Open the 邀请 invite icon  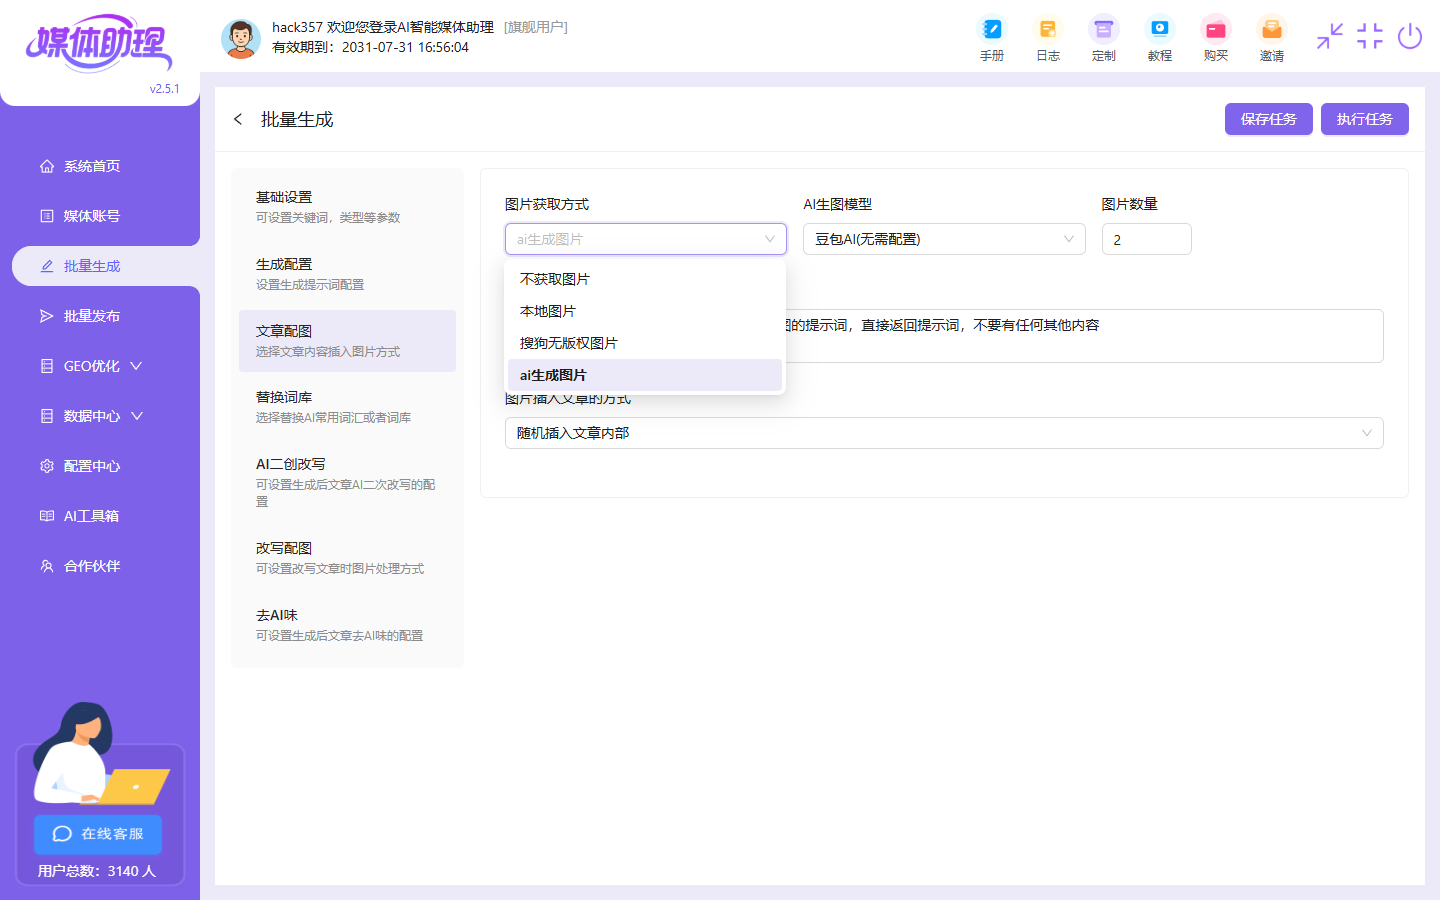click(1272, 39)
